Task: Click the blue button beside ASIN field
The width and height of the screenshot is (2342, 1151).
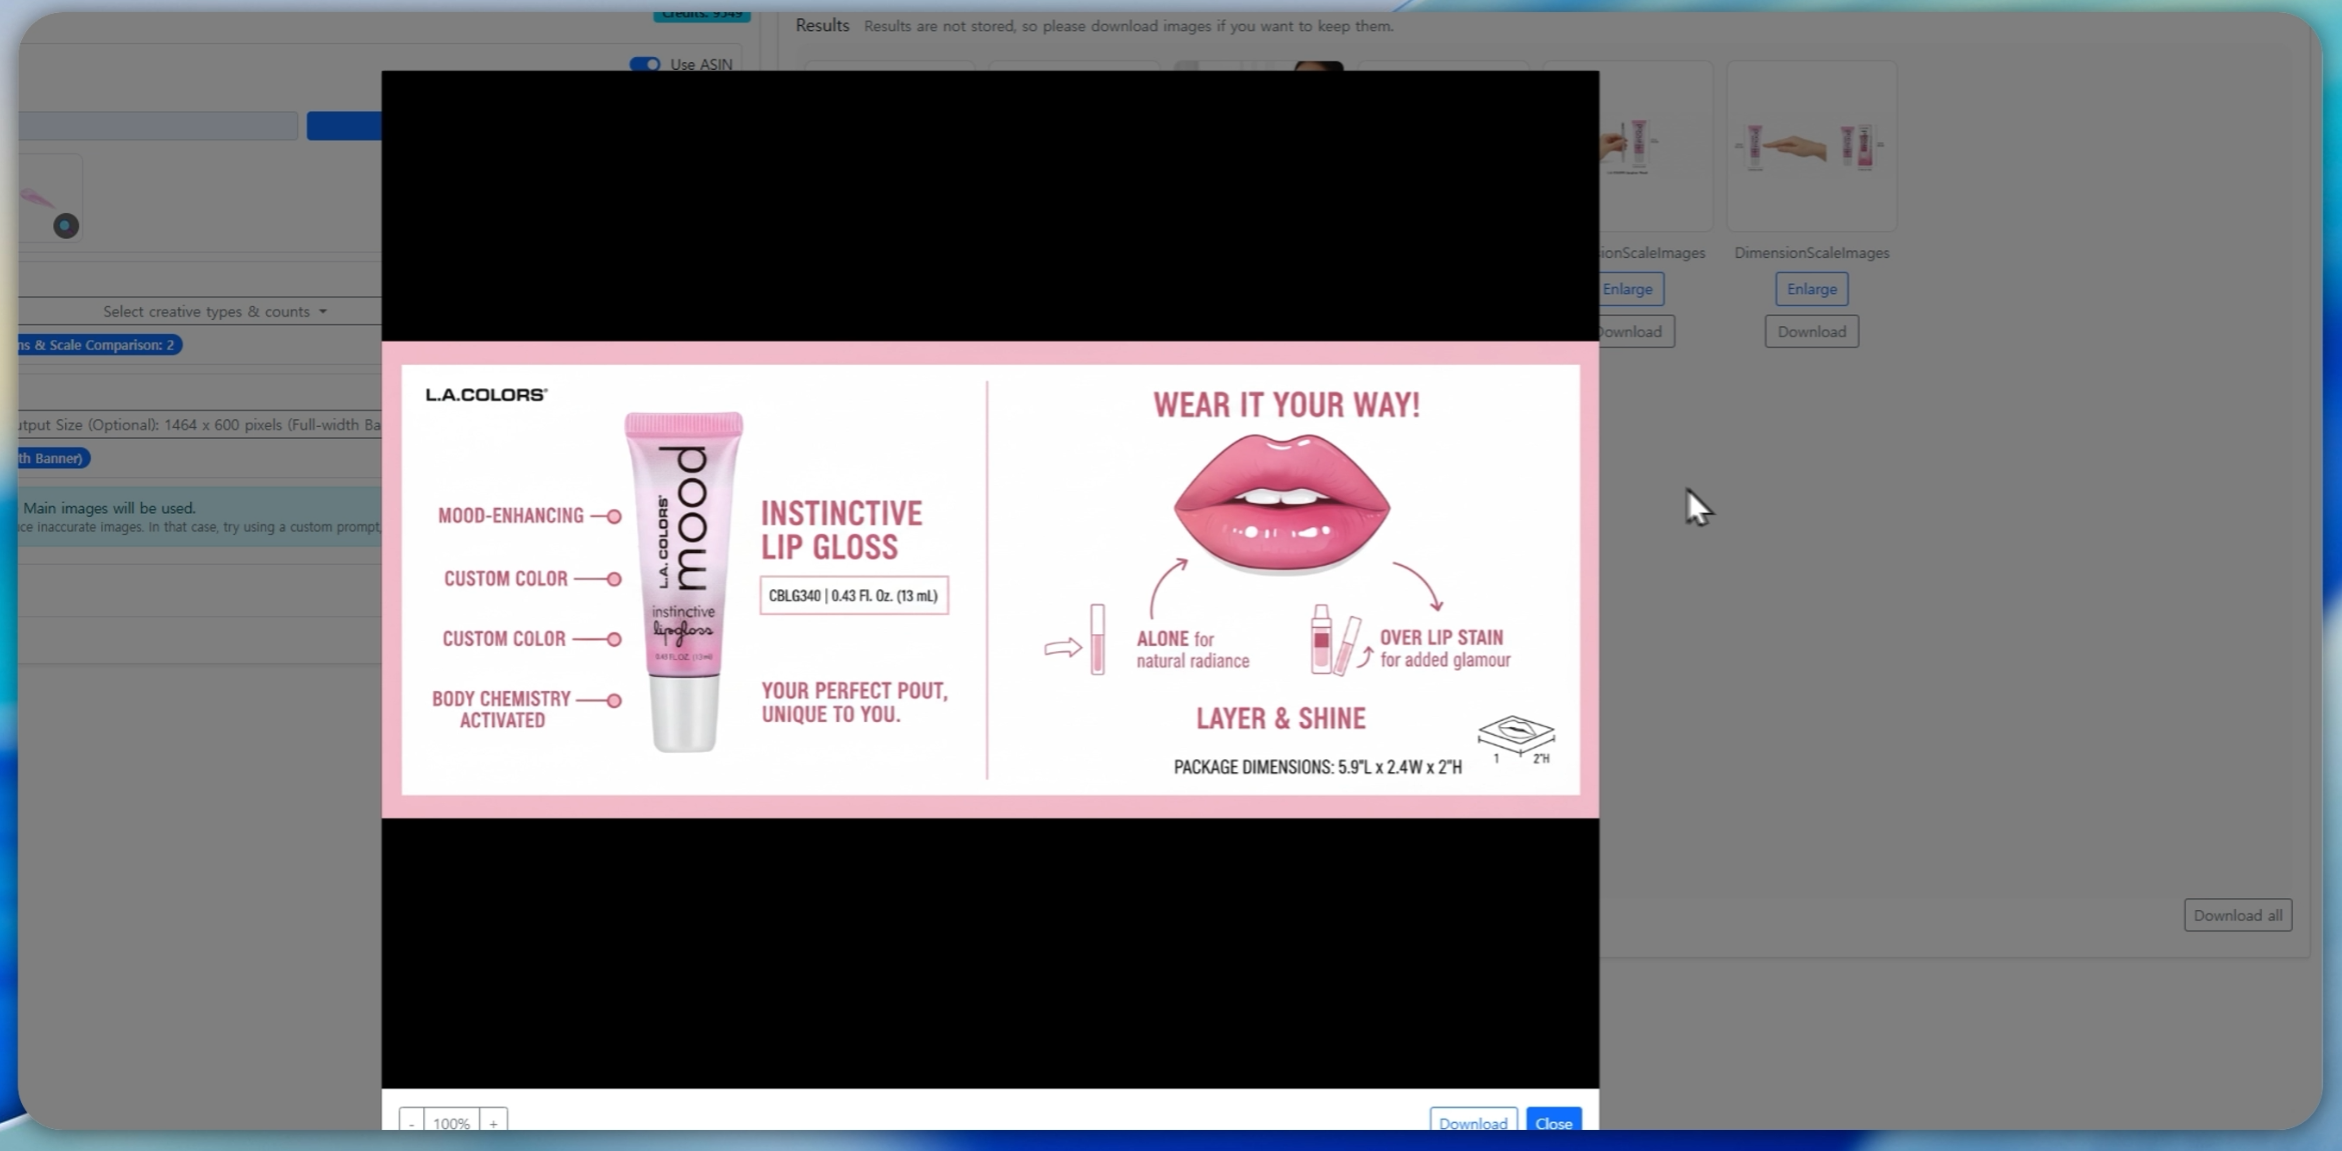Action: (343, 126)
